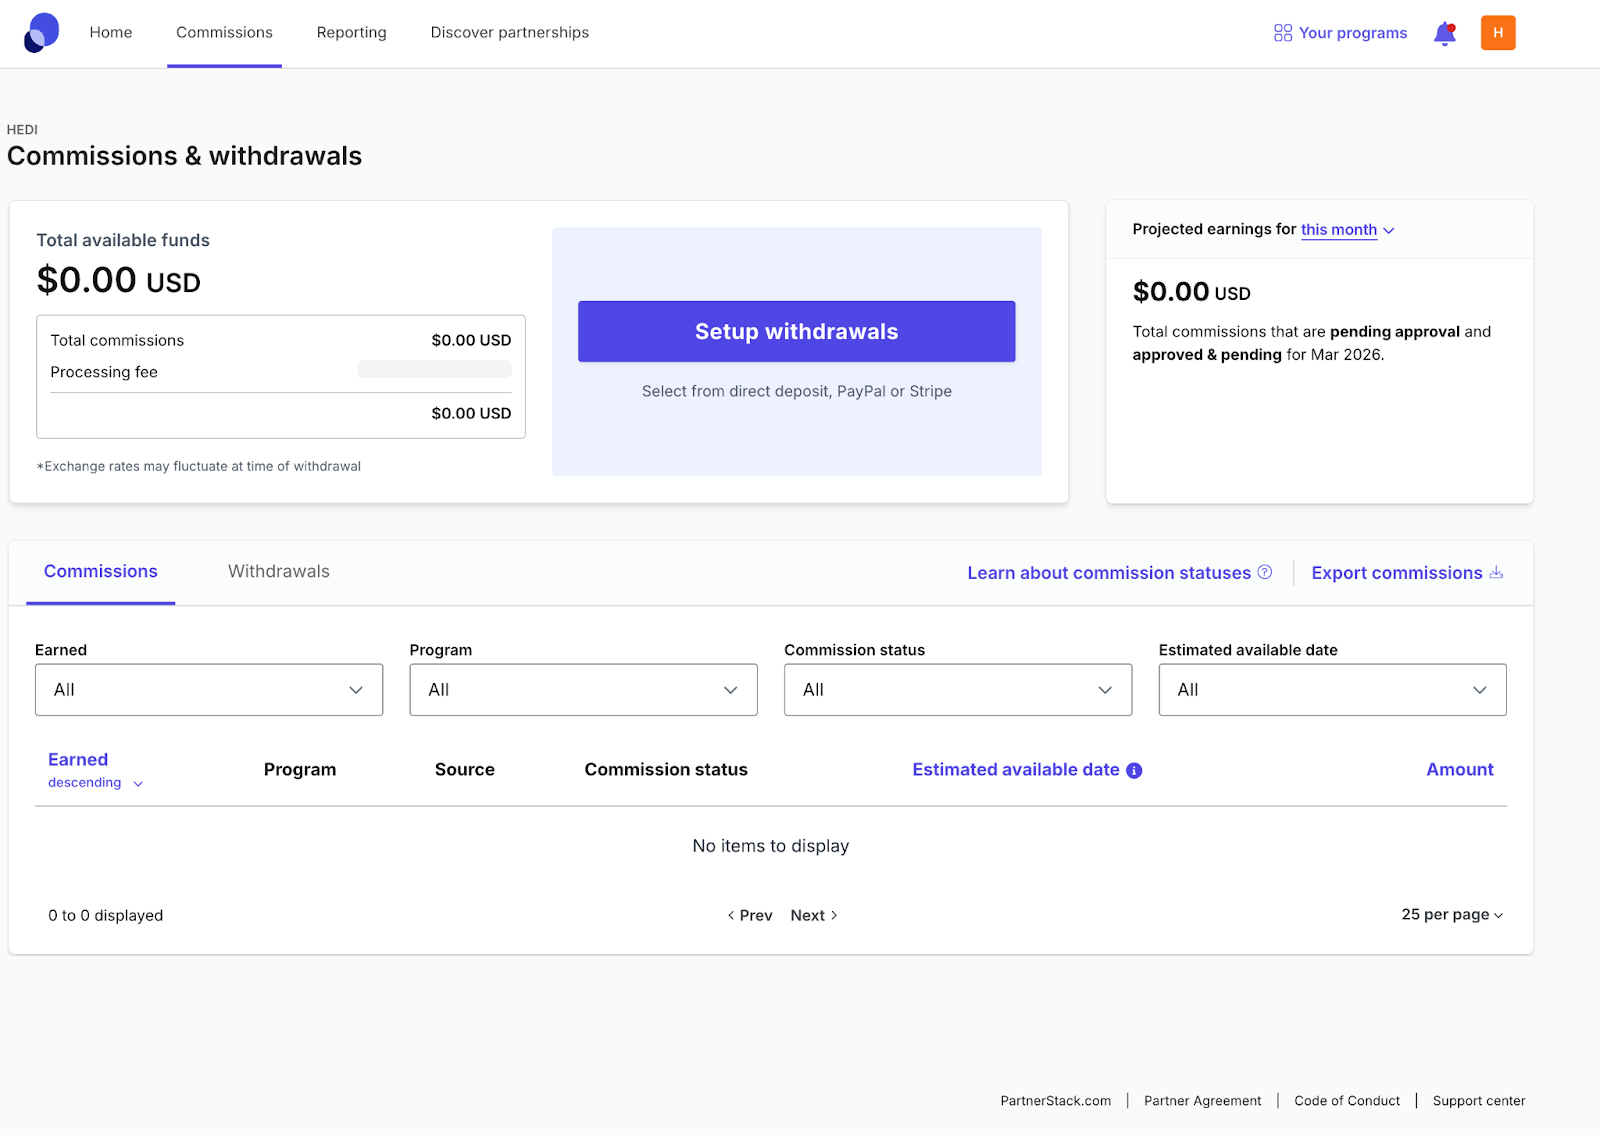
Task: Open the Program filter dropdown
Action: pos(583,690)
